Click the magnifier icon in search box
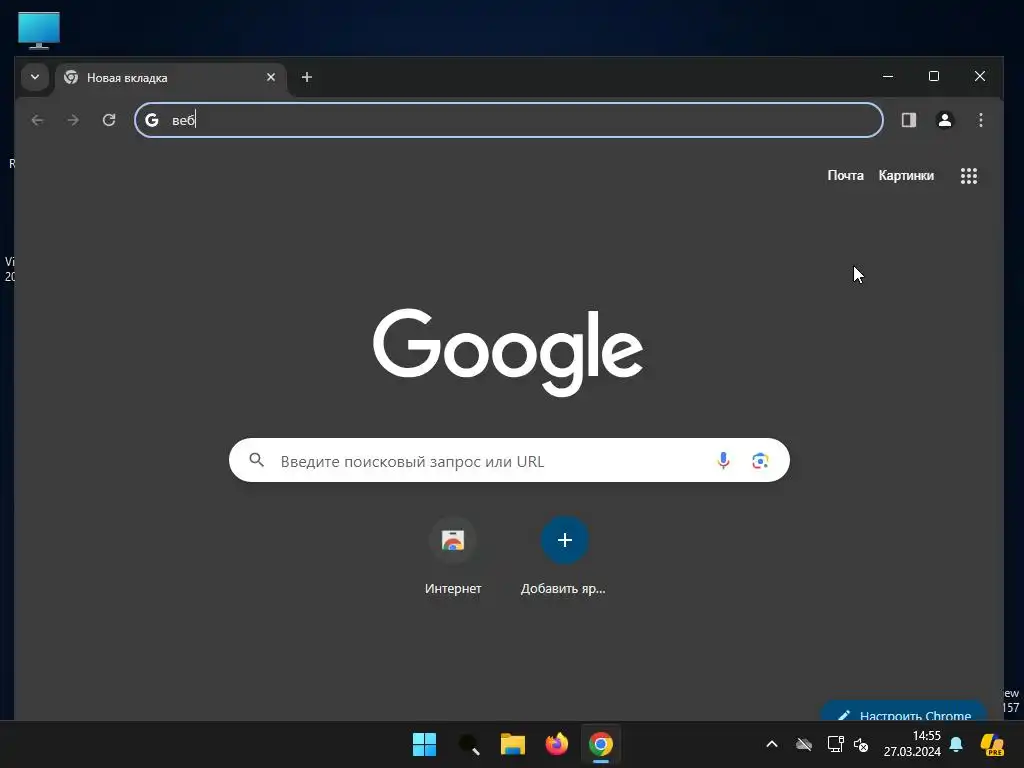 tap(257, 460)
